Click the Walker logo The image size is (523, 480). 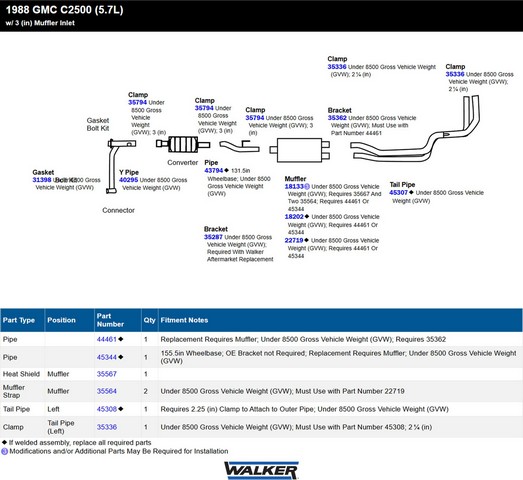(261, 470)
